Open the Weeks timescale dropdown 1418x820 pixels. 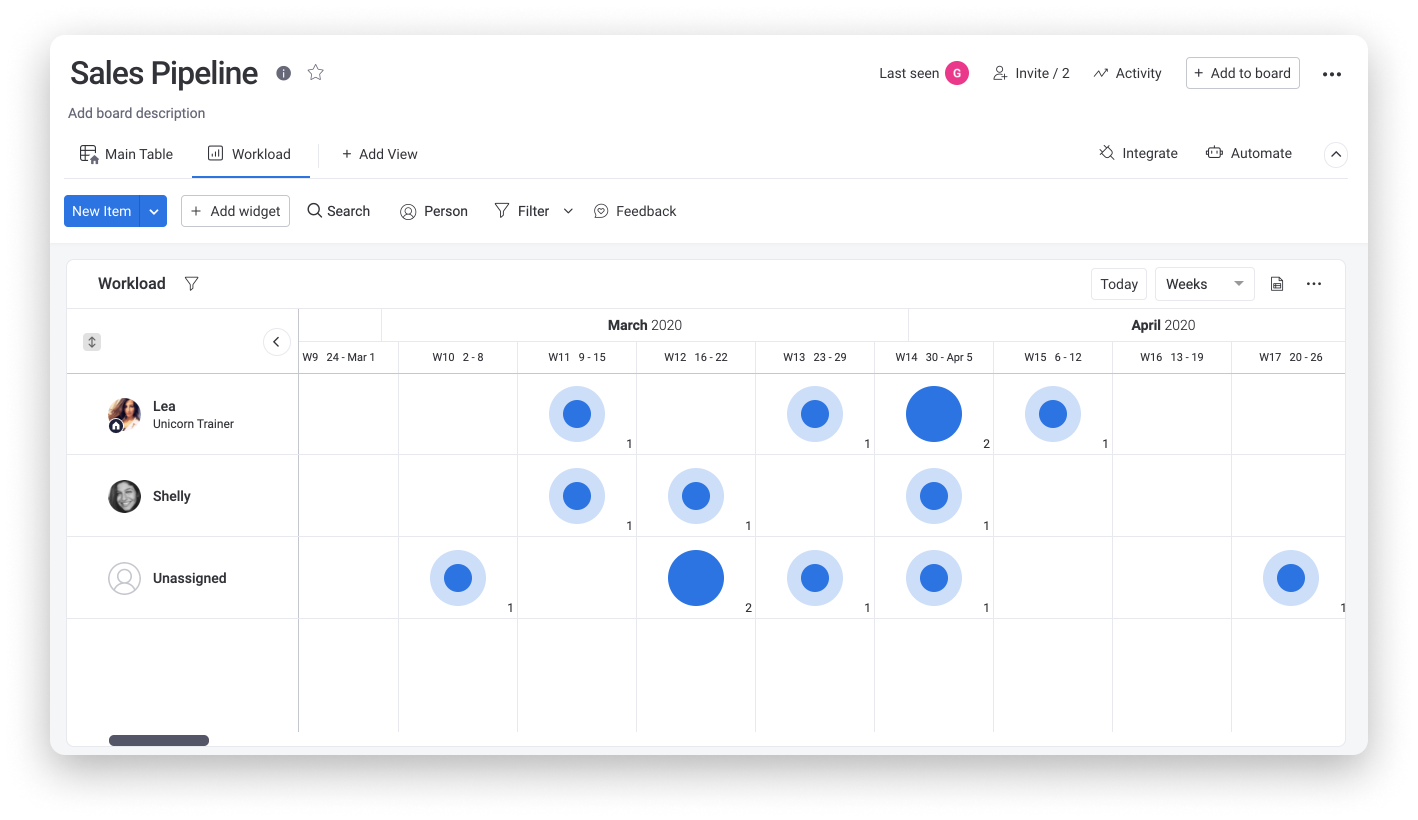coord(1204,284)
